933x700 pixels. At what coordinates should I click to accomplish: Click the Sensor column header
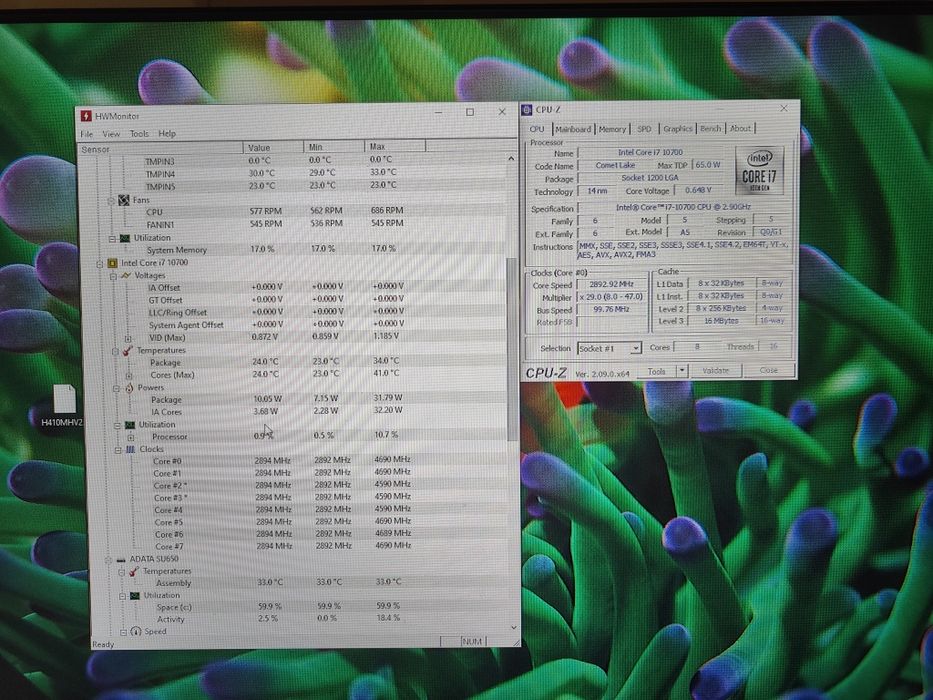[161, 149]
